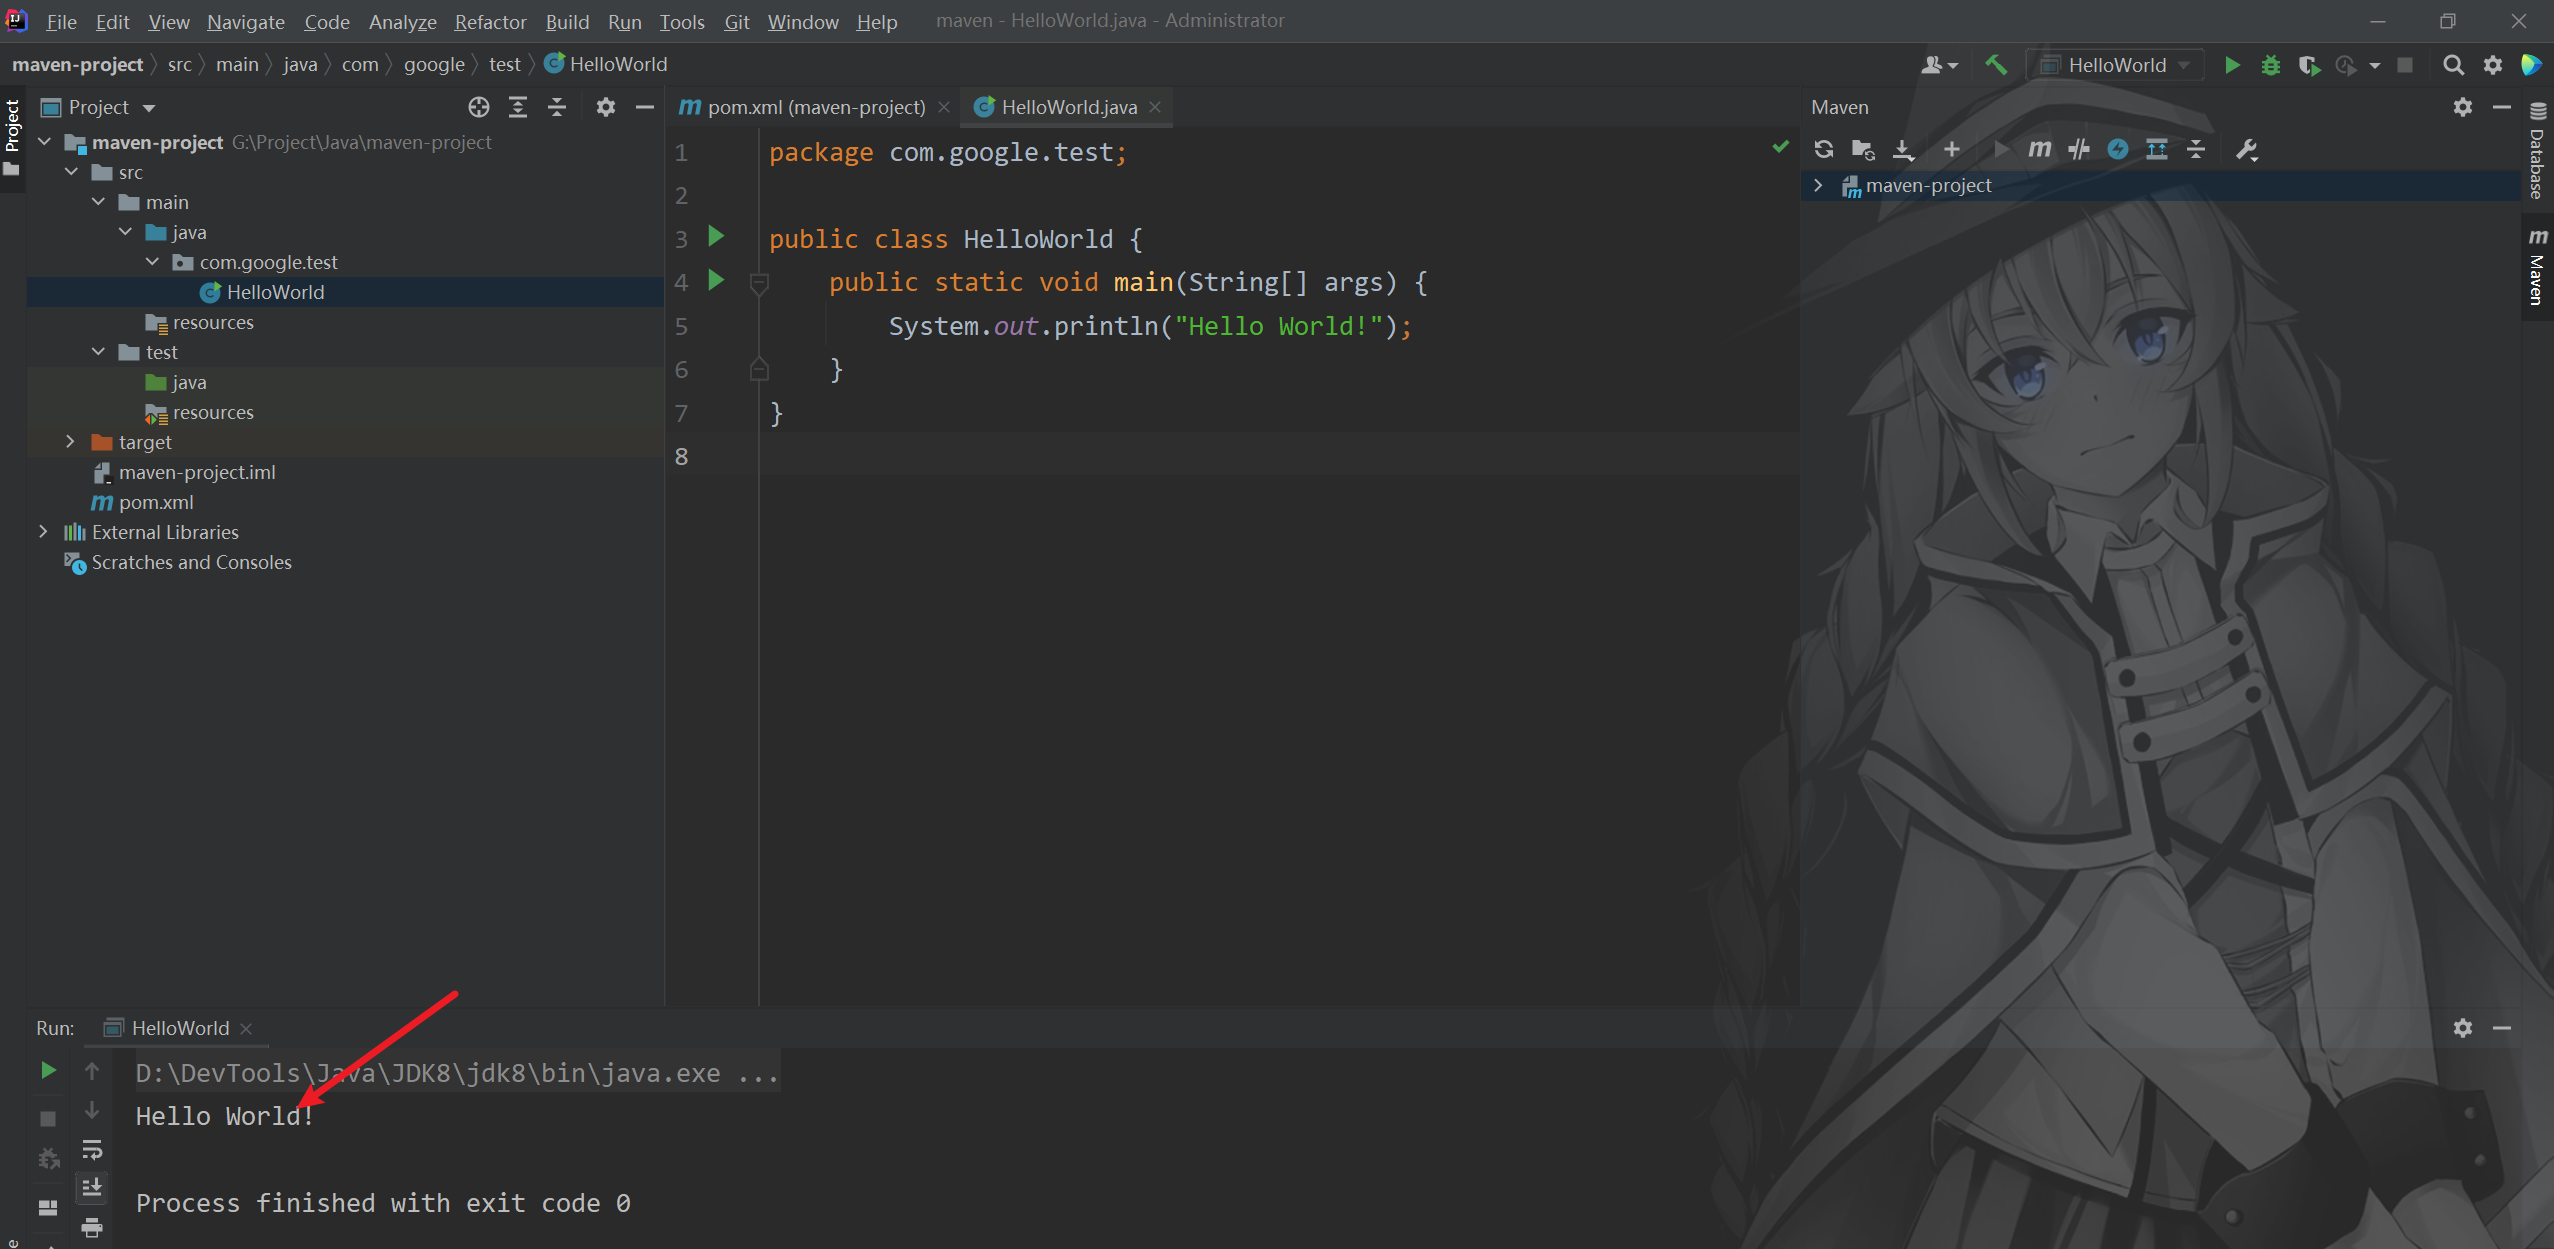Toggle 'Skip Tests' mode in Maven

point(2118,149)
